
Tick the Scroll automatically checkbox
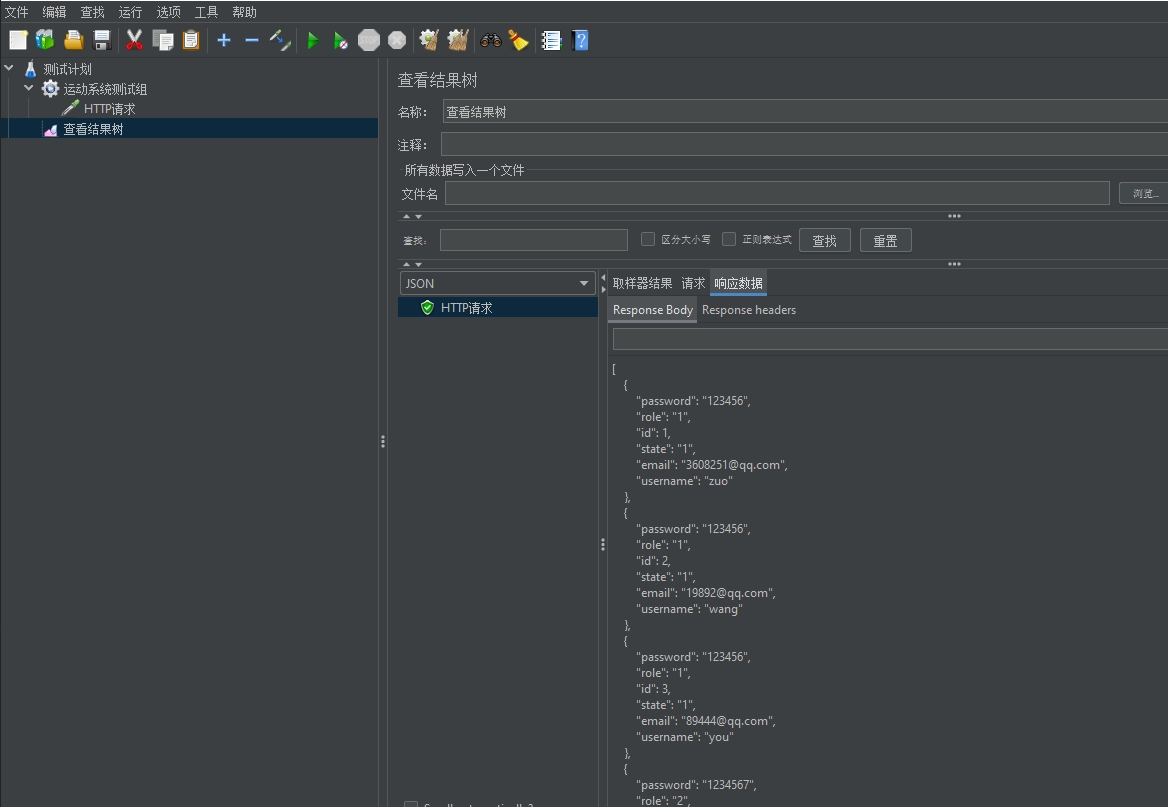tap(410, 804)
